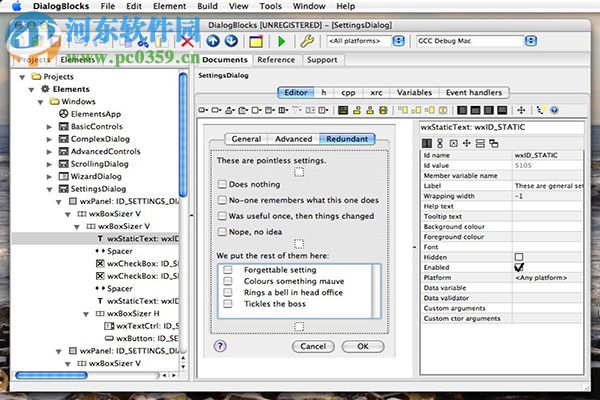Click the project tree vertical scrollbar thumb
This screenshot has height=400, width=600.
183,135
